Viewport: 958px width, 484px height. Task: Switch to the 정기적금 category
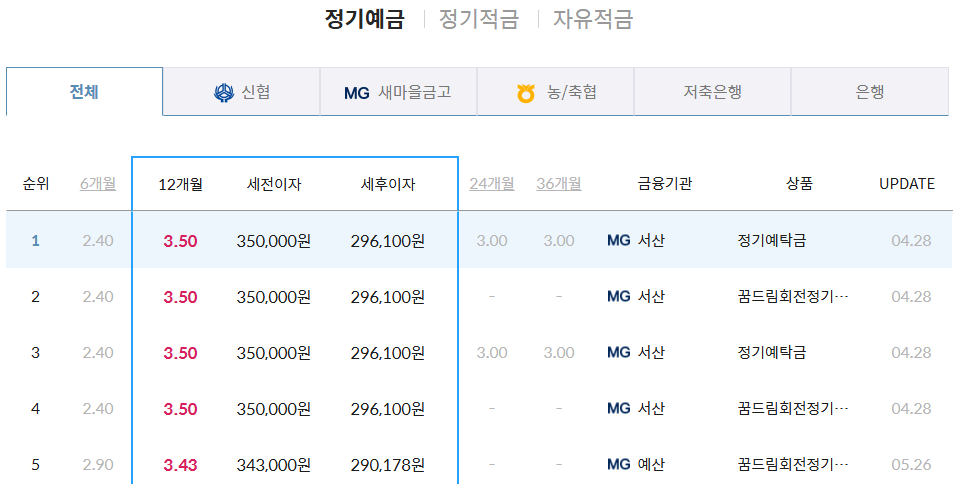pos(479,19)
